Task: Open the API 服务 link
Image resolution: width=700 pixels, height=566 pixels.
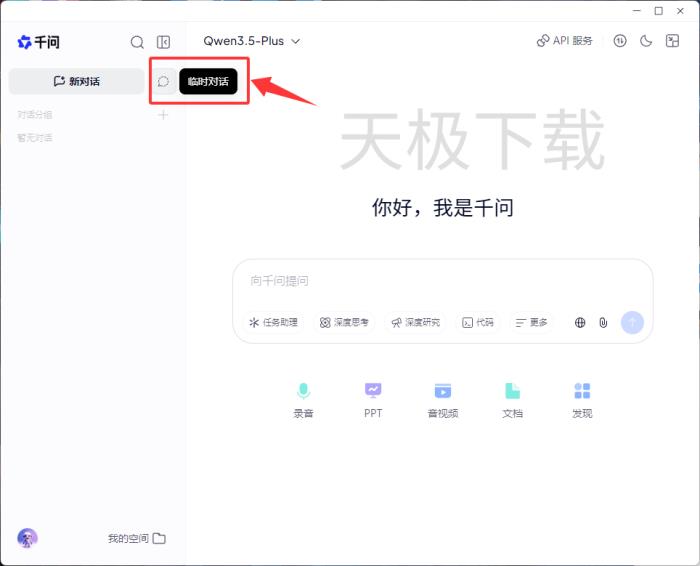Action: click(x=565, y=41)
